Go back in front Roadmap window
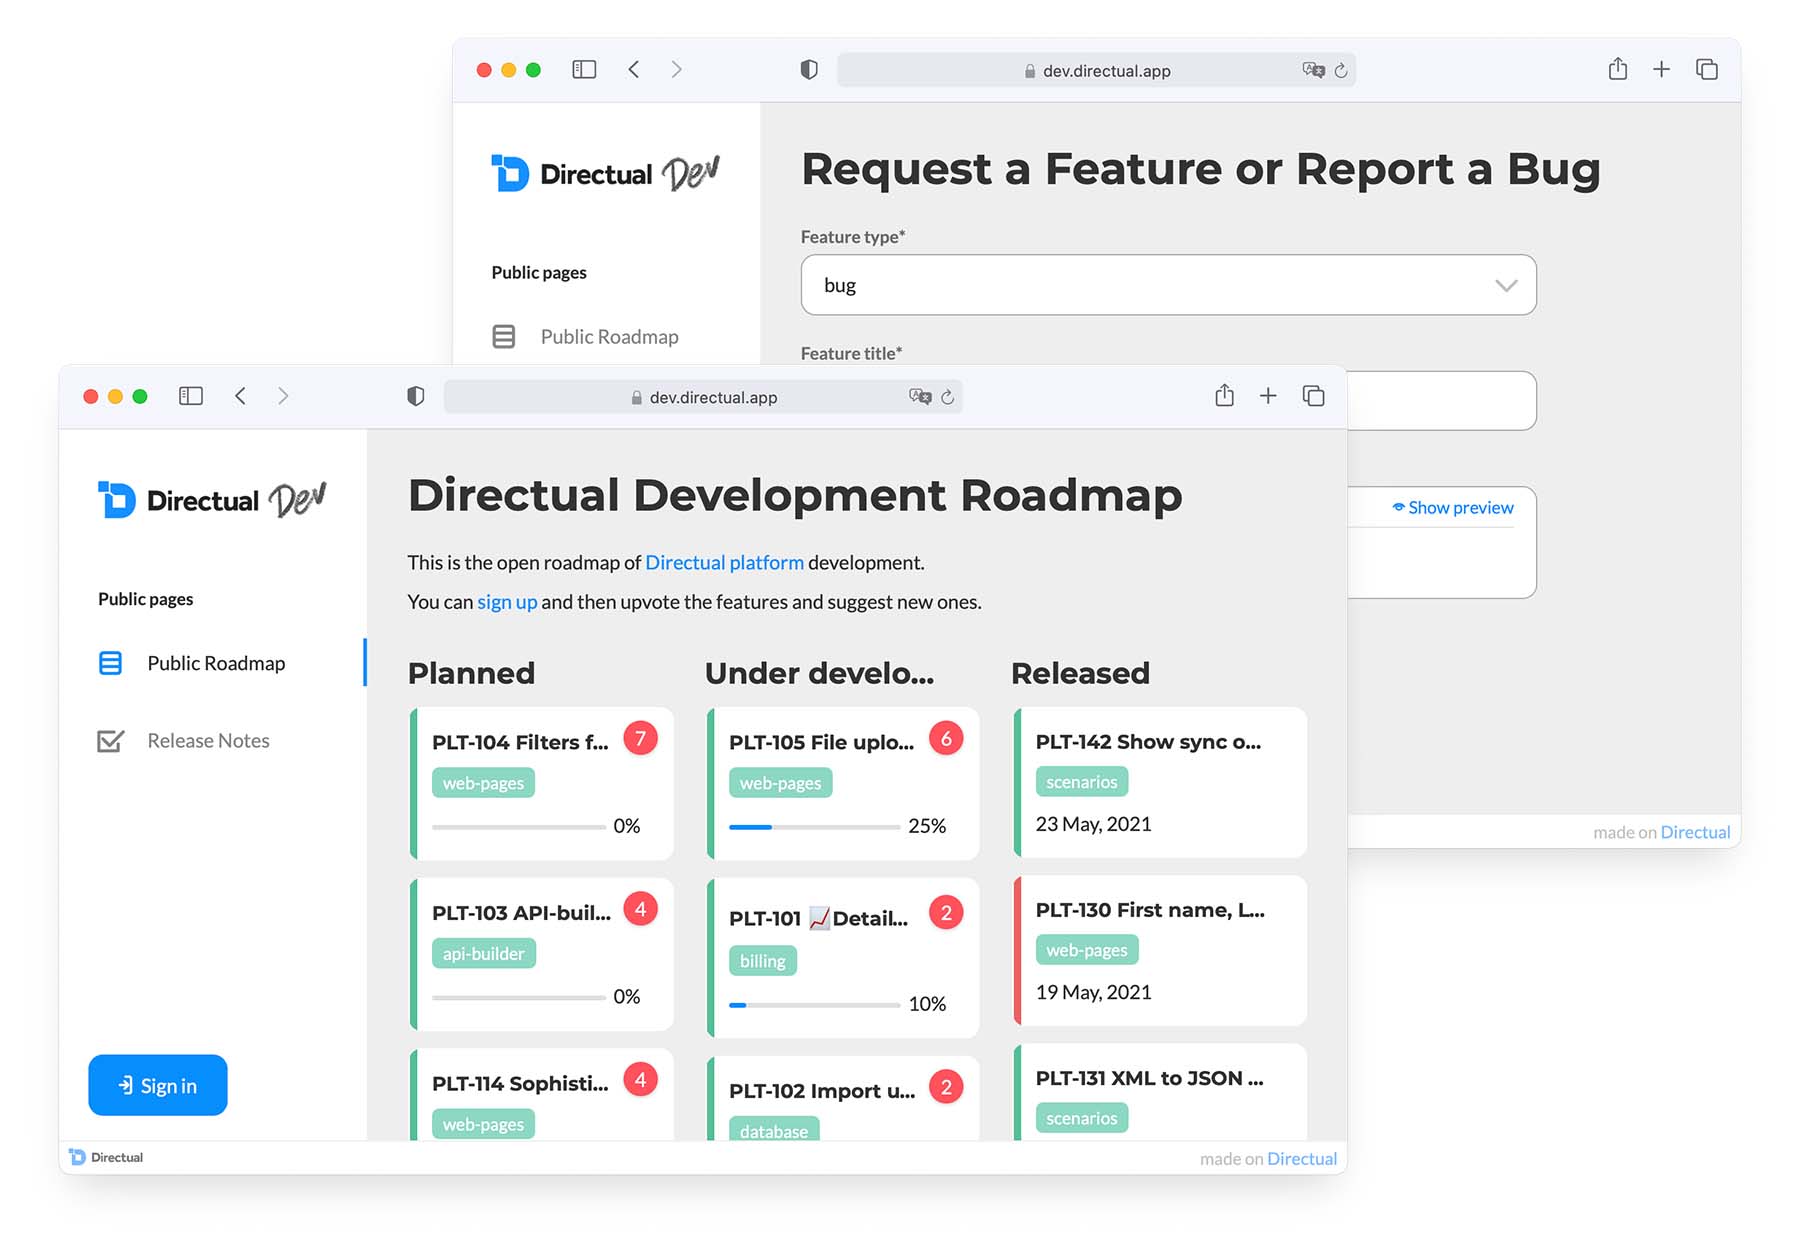 point(240,396)
